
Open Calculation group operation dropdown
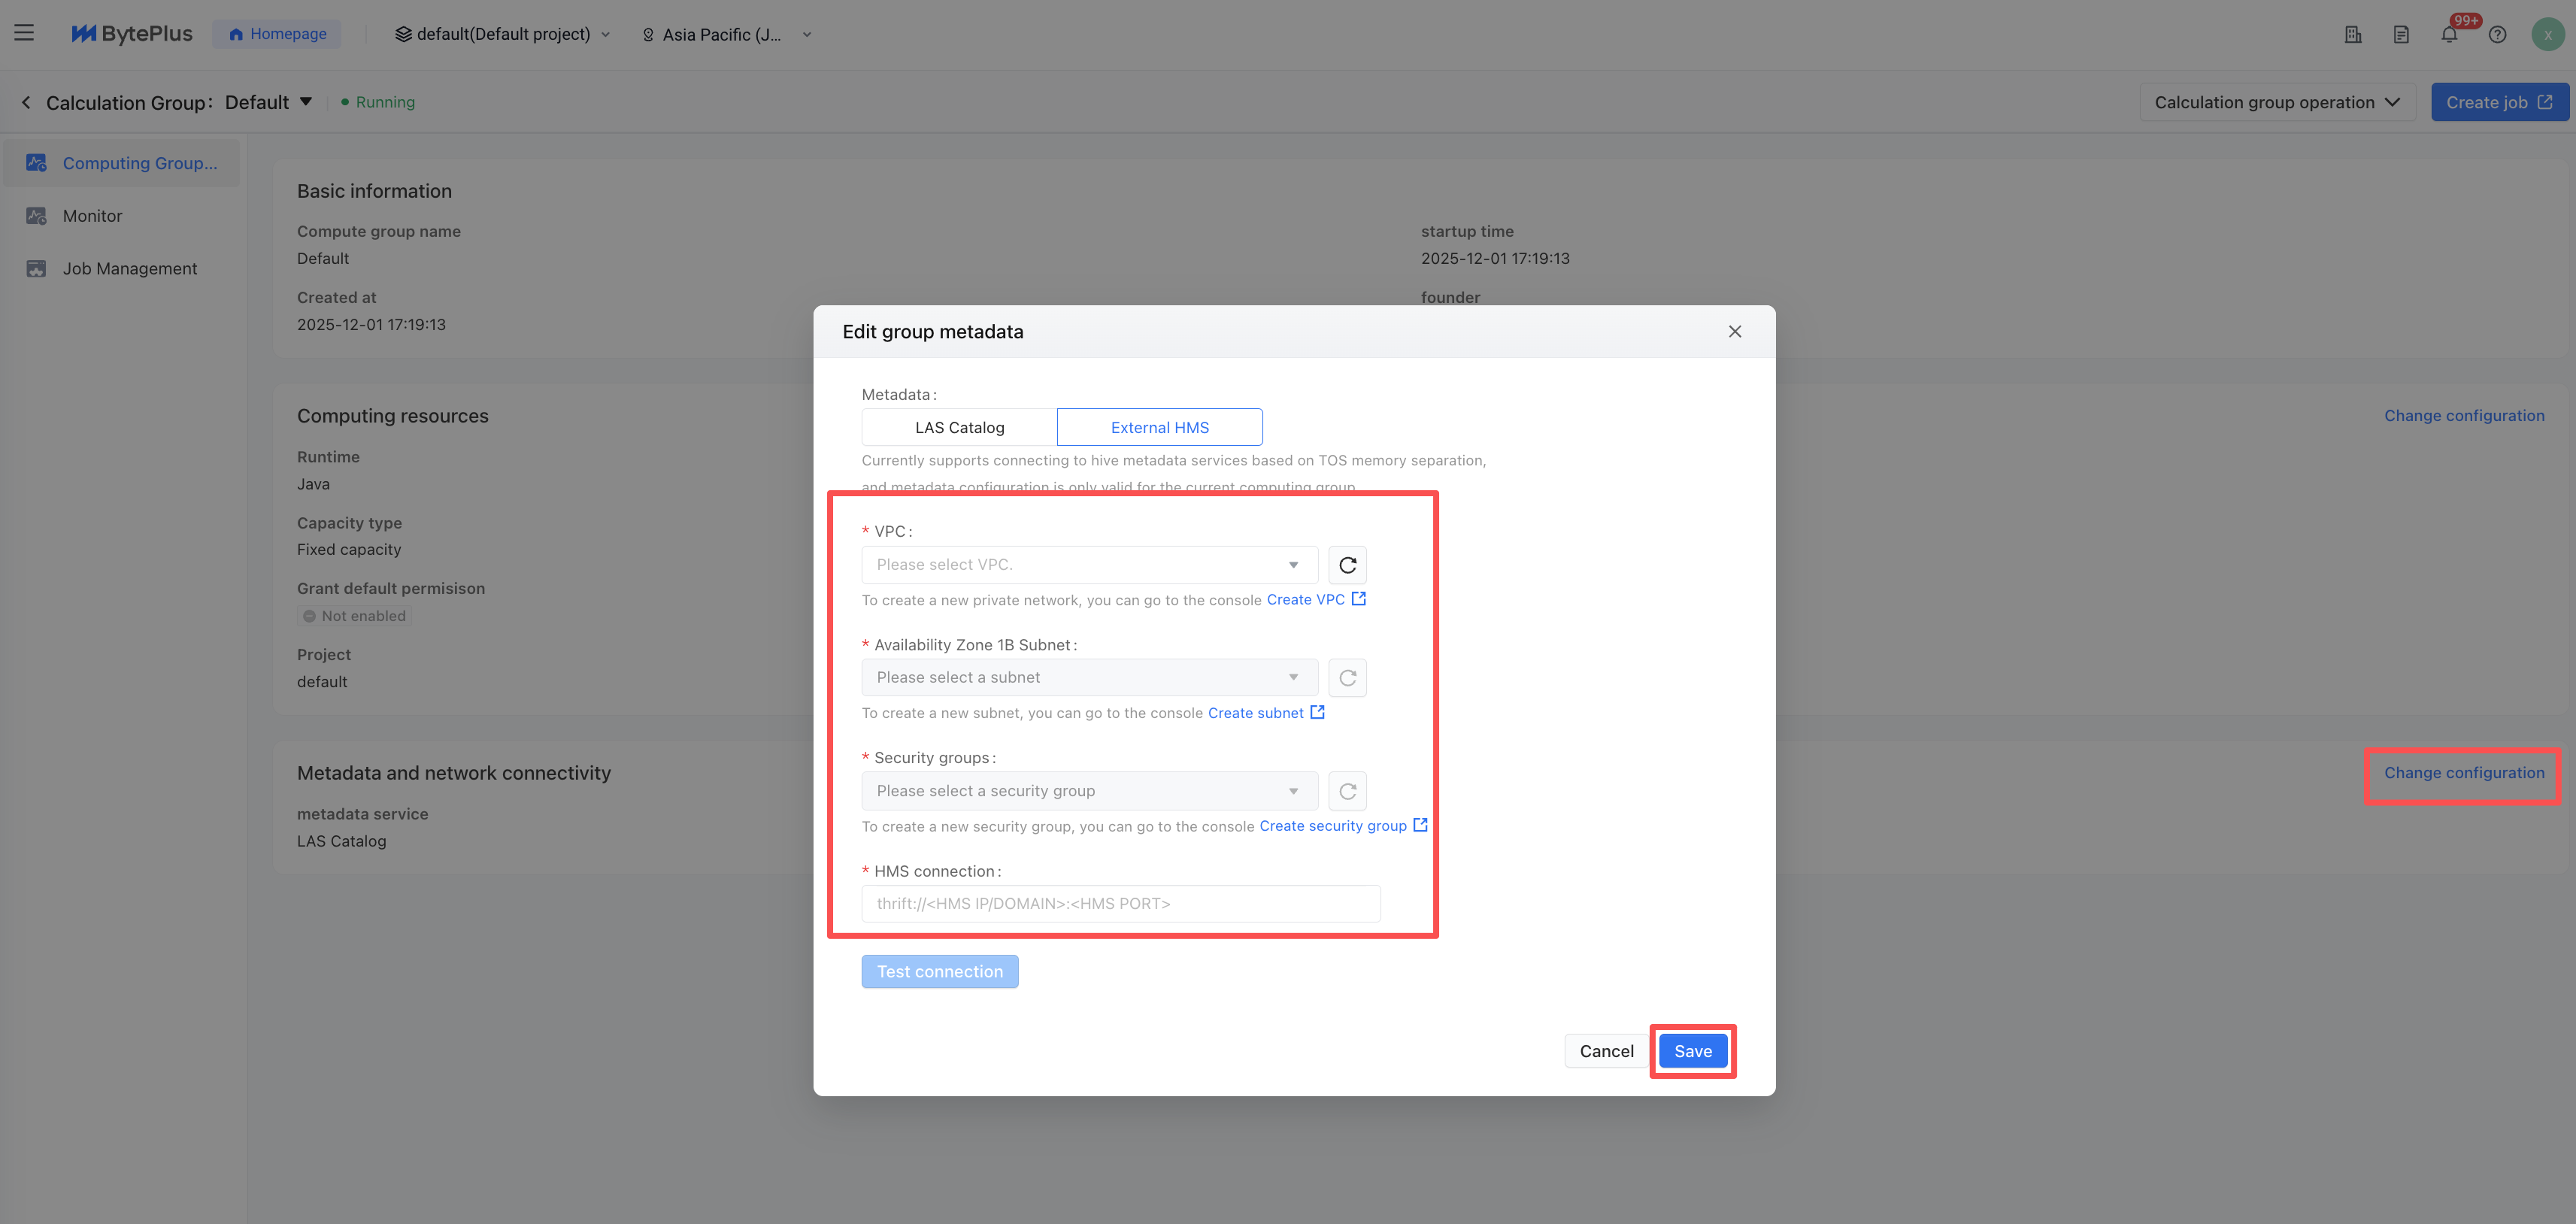pyautogui.click(x=2276, y=102)
